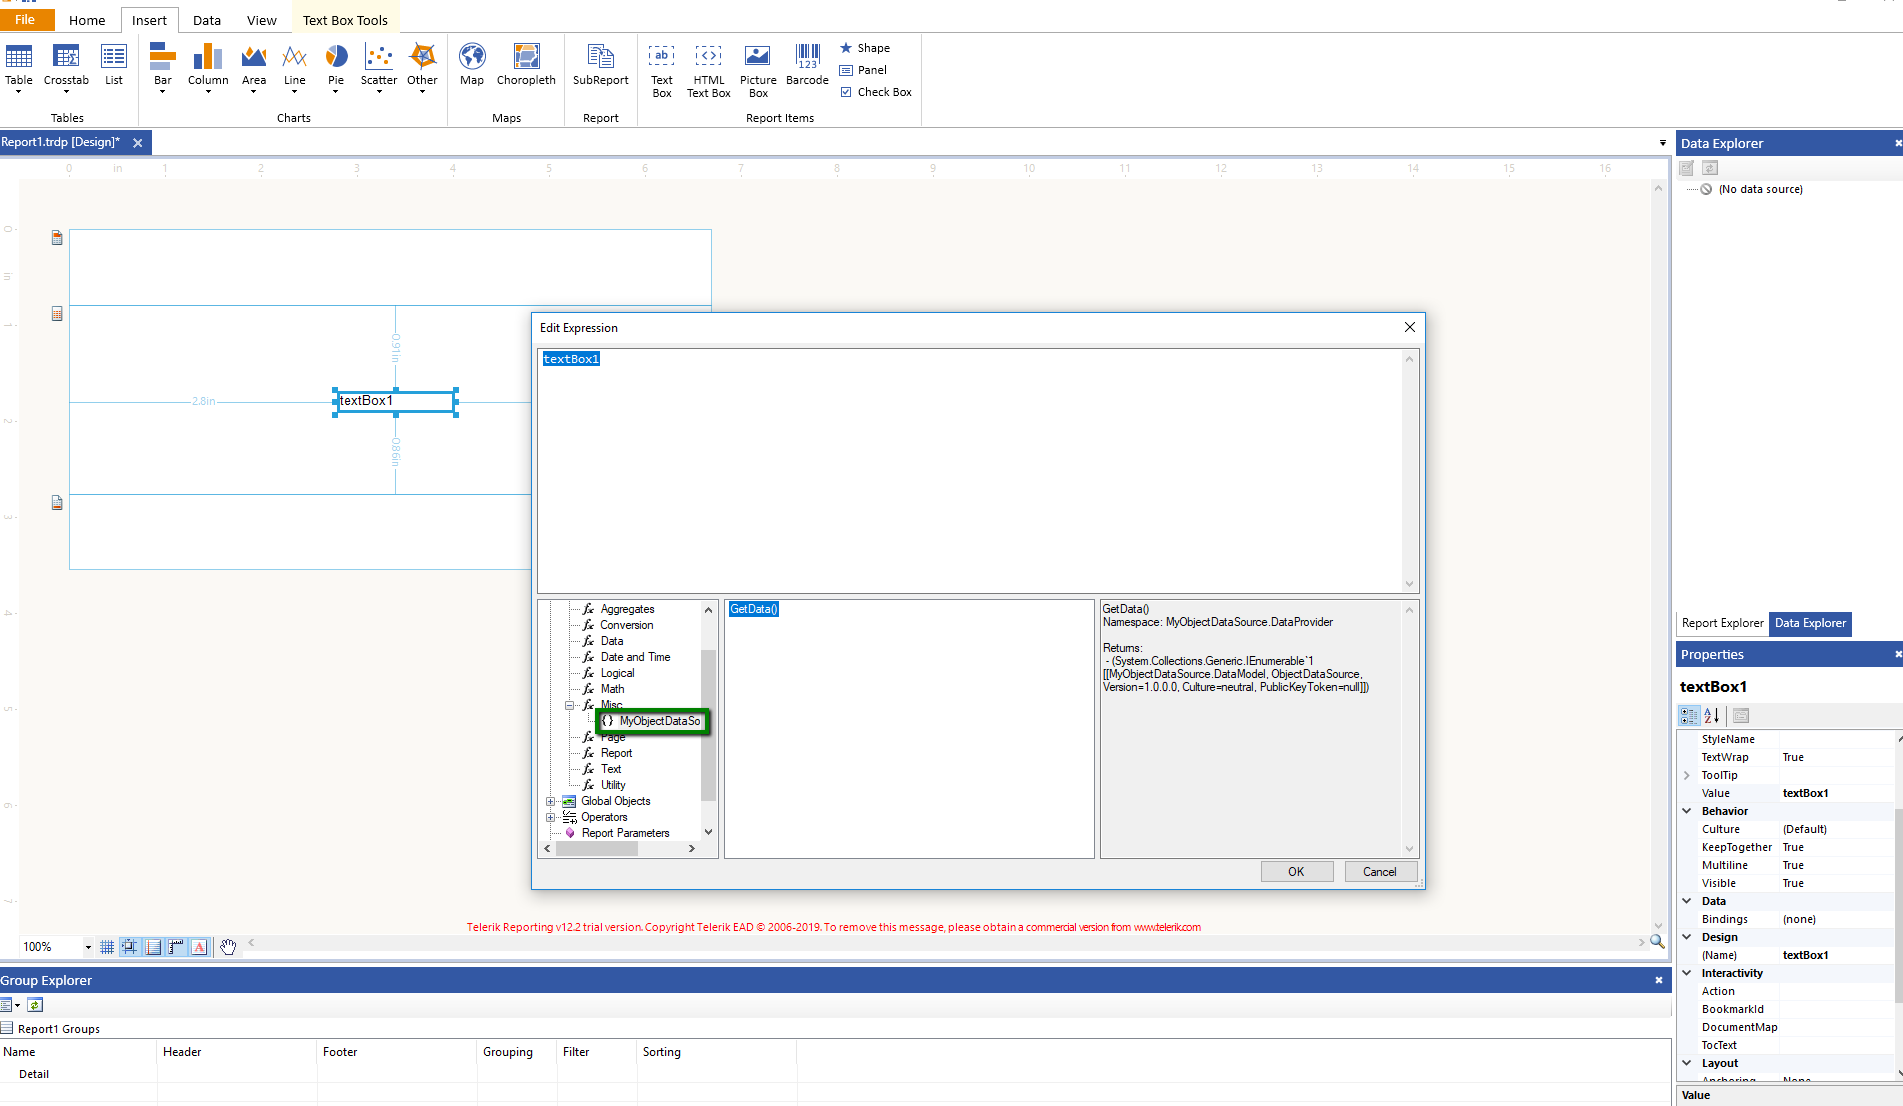The image size is (1903, 1106).
Task: Insert a Line chart
Action: coord(294,68)
